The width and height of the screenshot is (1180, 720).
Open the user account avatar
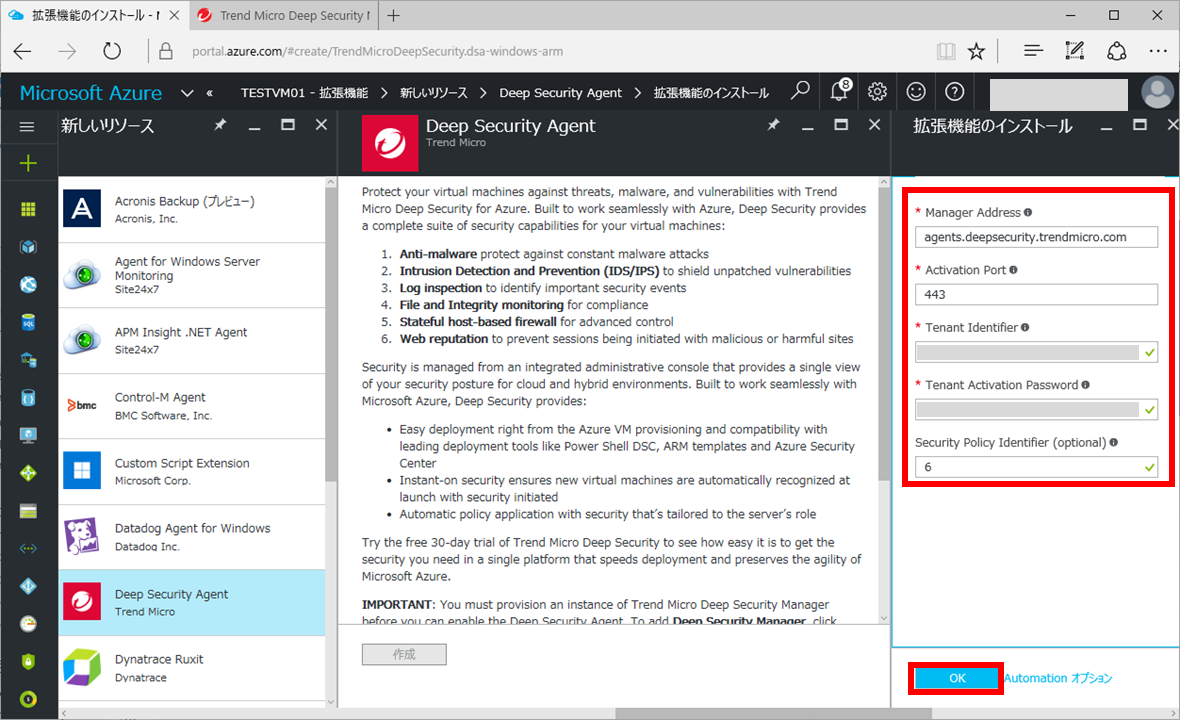pos(1157,91)
